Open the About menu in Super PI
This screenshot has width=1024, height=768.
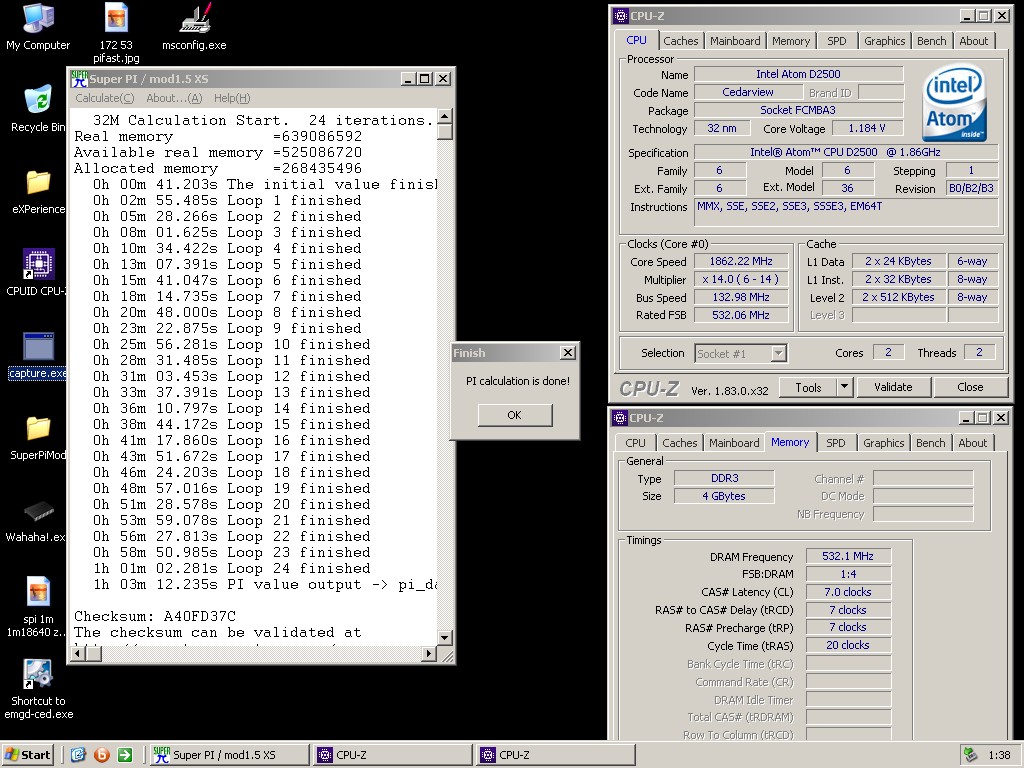174,98
